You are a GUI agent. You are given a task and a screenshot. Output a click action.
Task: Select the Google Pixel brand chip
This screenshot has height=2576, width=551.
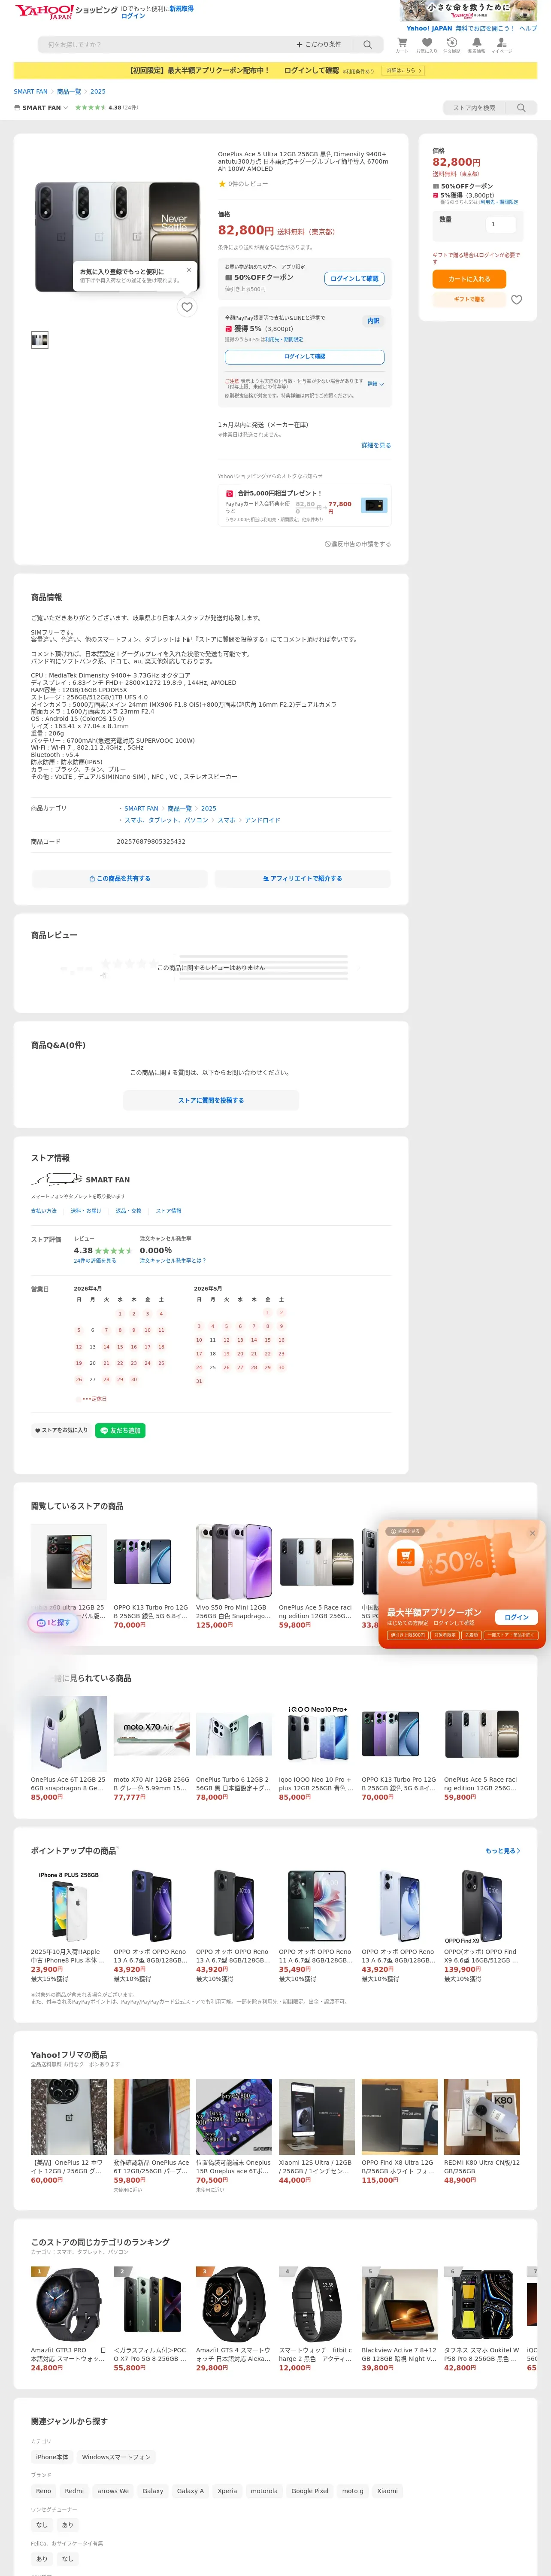pos(310,2491)
